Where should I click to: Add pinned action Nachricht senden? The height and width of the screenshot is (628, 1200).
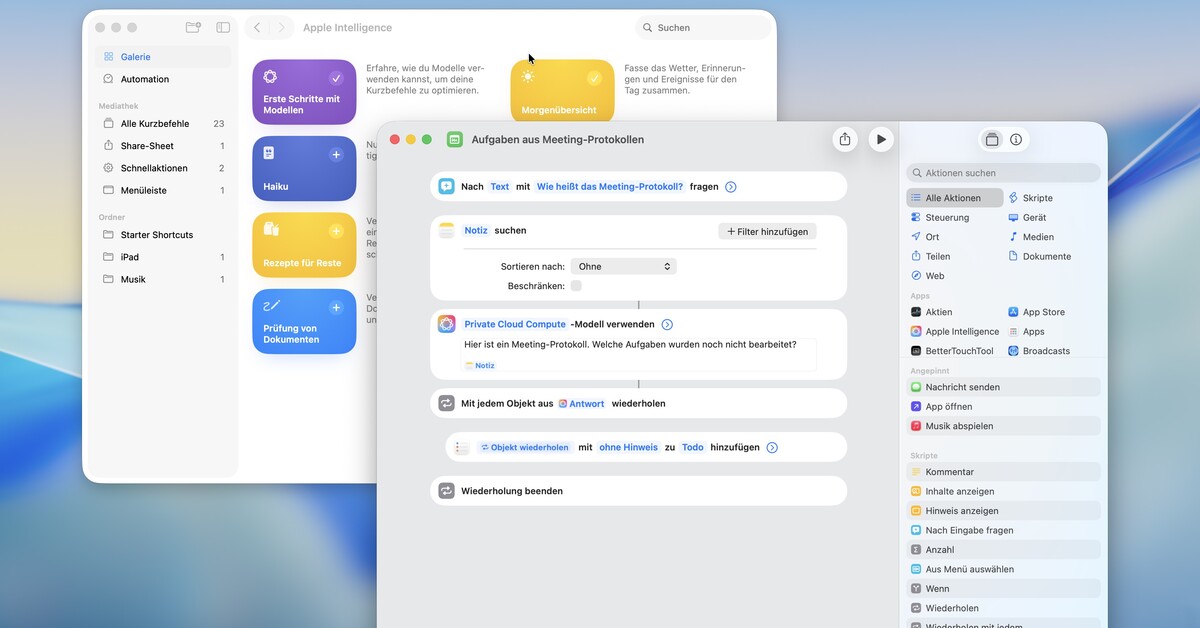tap(1003, 387)
